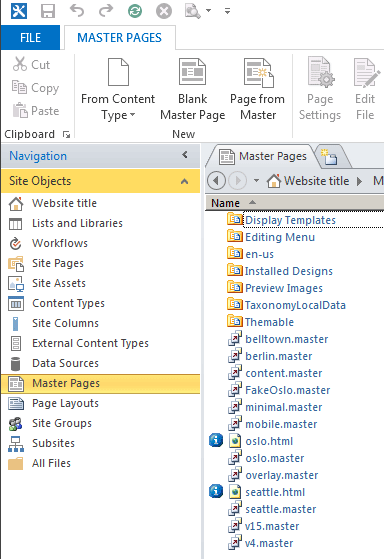Open Customize Quick Access Toolbar dropdown
The width and height of the screenshot is (384, 559).
pos(227,11)
